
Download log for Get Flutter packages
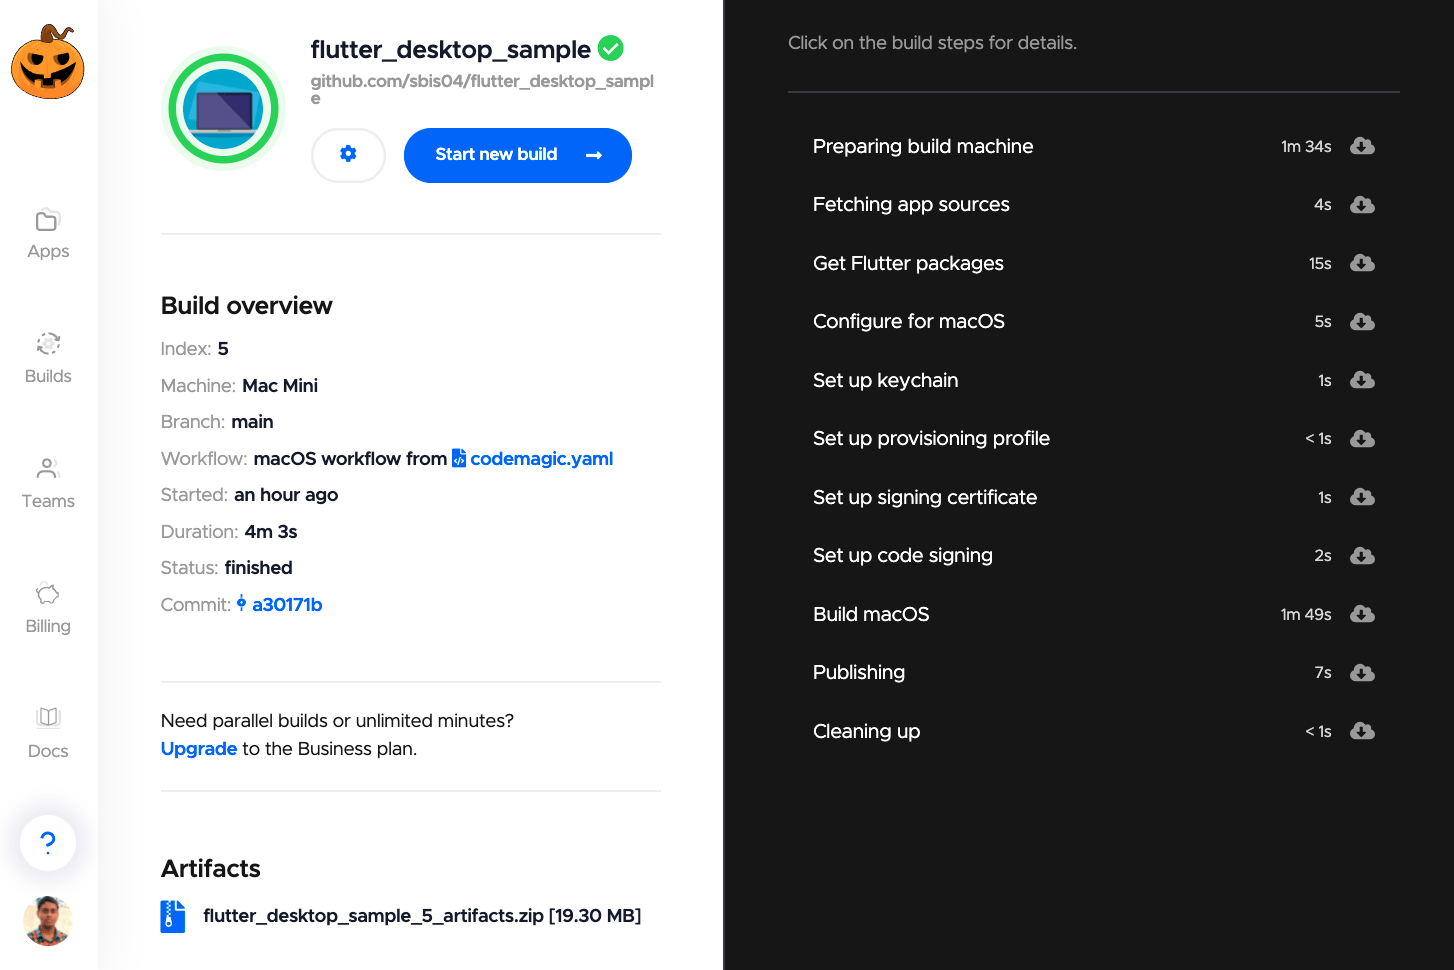pos(1362,263)
